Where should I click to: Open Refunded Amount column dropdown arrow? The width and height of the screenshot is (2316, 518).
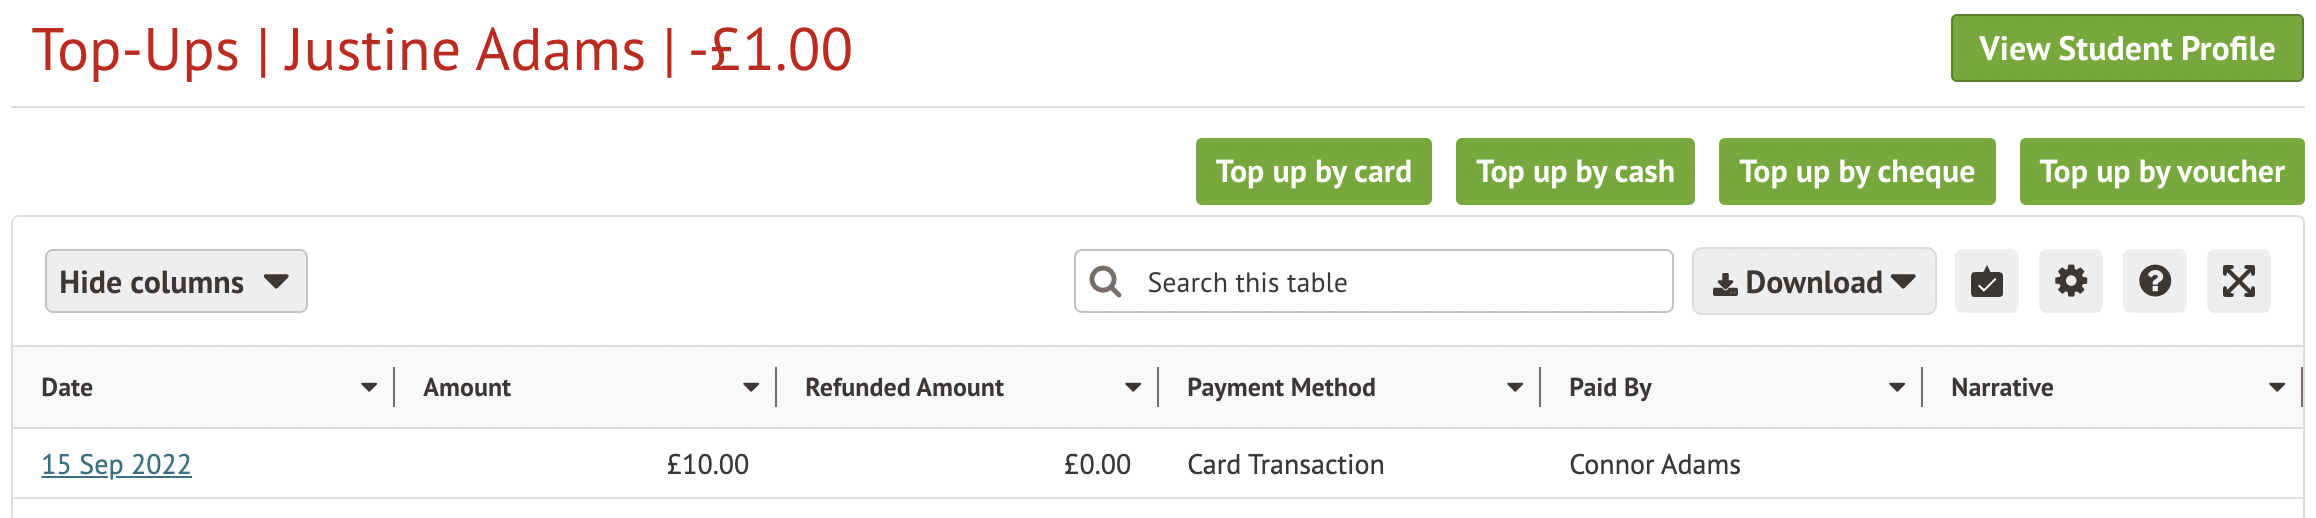[1133, 388]
